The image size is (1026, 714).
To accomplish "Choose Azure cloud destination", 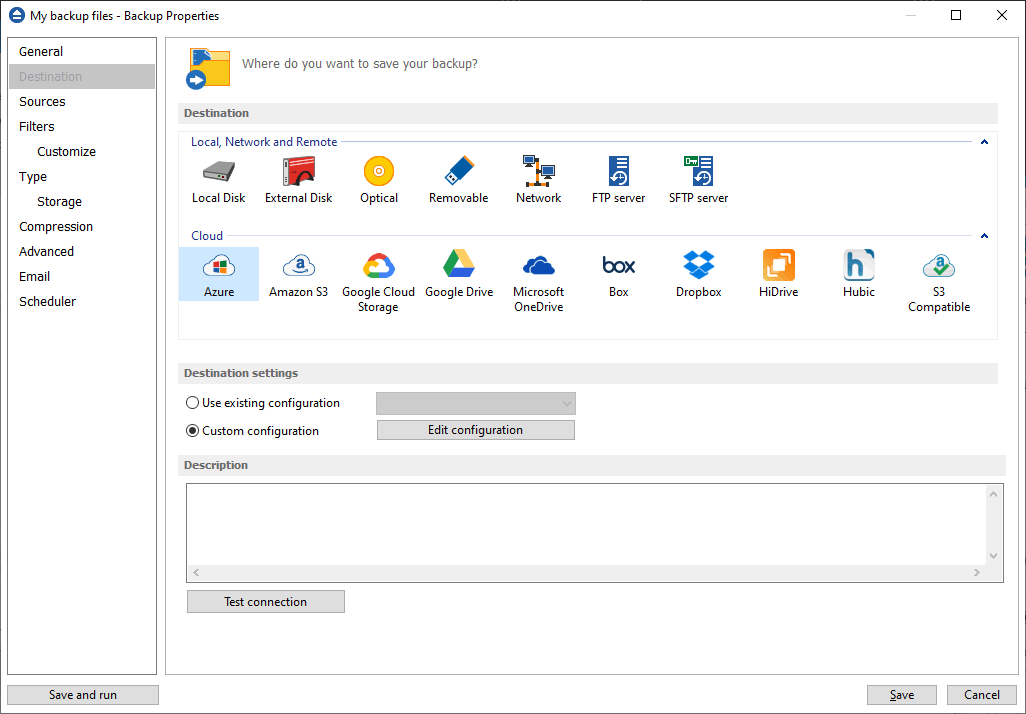I will (x=219, y=274).
